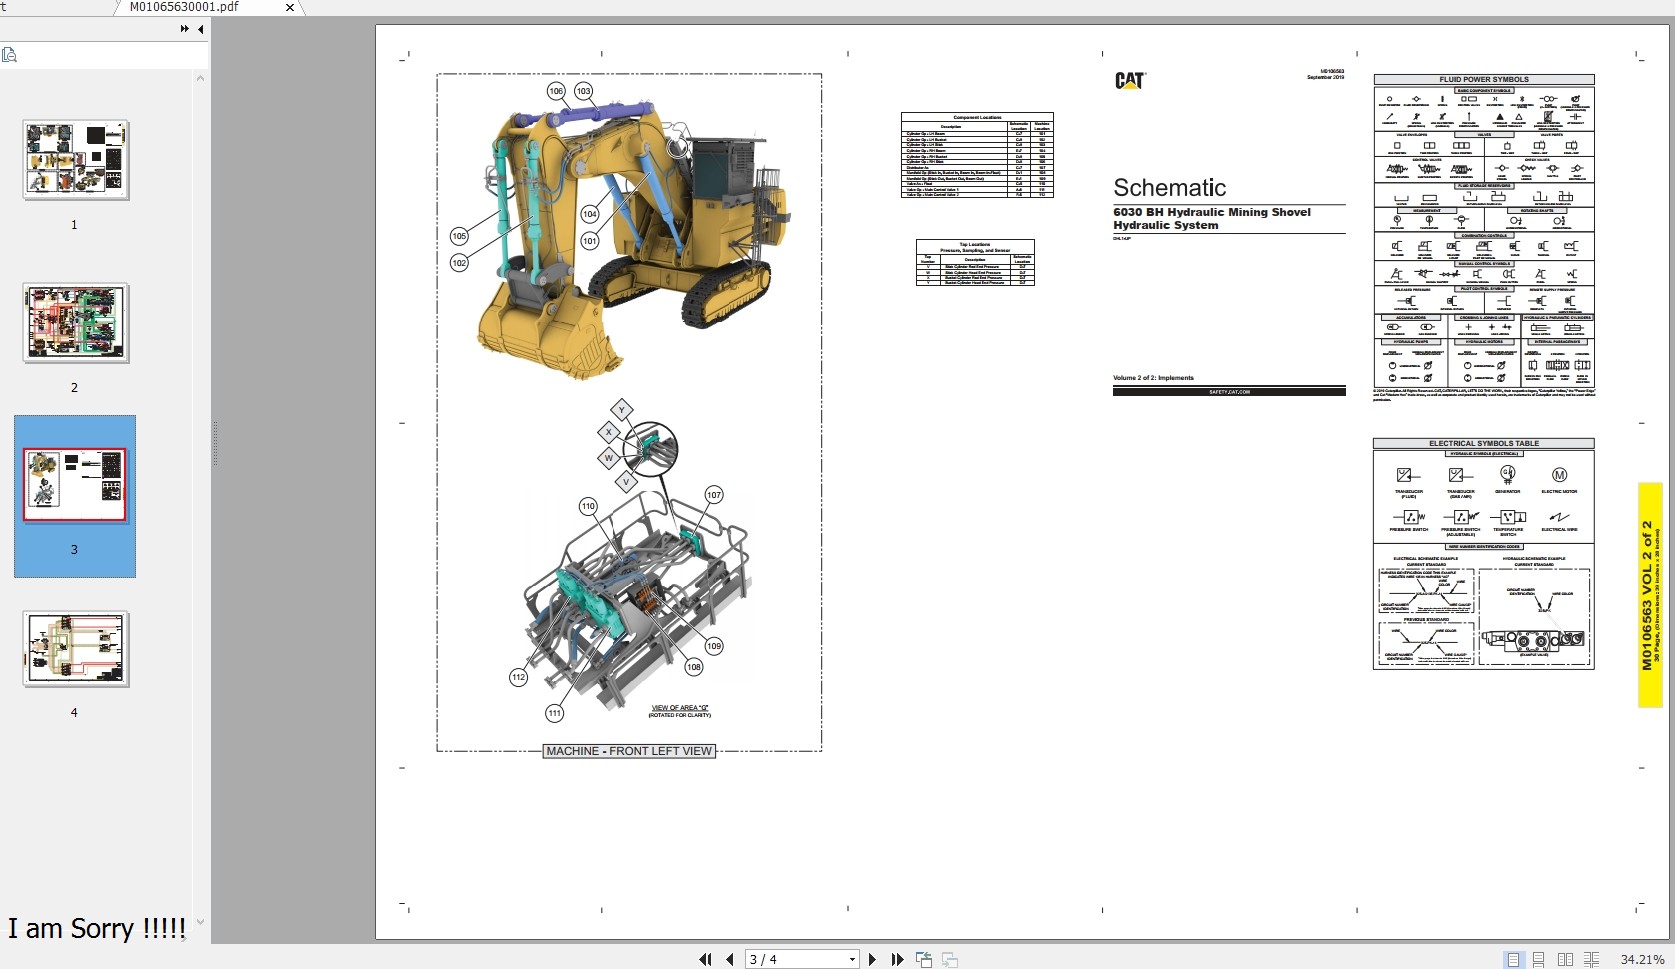
Task: Switch to the M01065630001.pdf tab
Action: 183,8
